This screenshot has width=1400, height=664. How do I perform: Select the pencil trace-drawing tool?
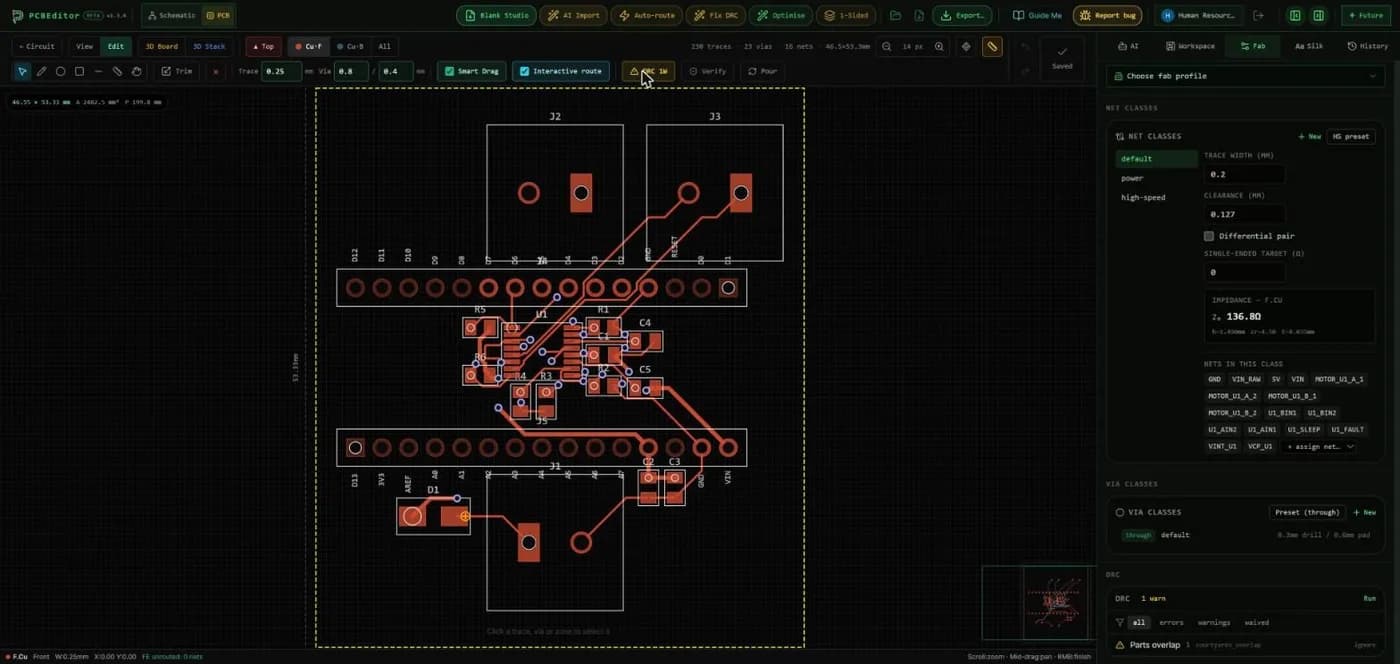click(x=41, y=71)
